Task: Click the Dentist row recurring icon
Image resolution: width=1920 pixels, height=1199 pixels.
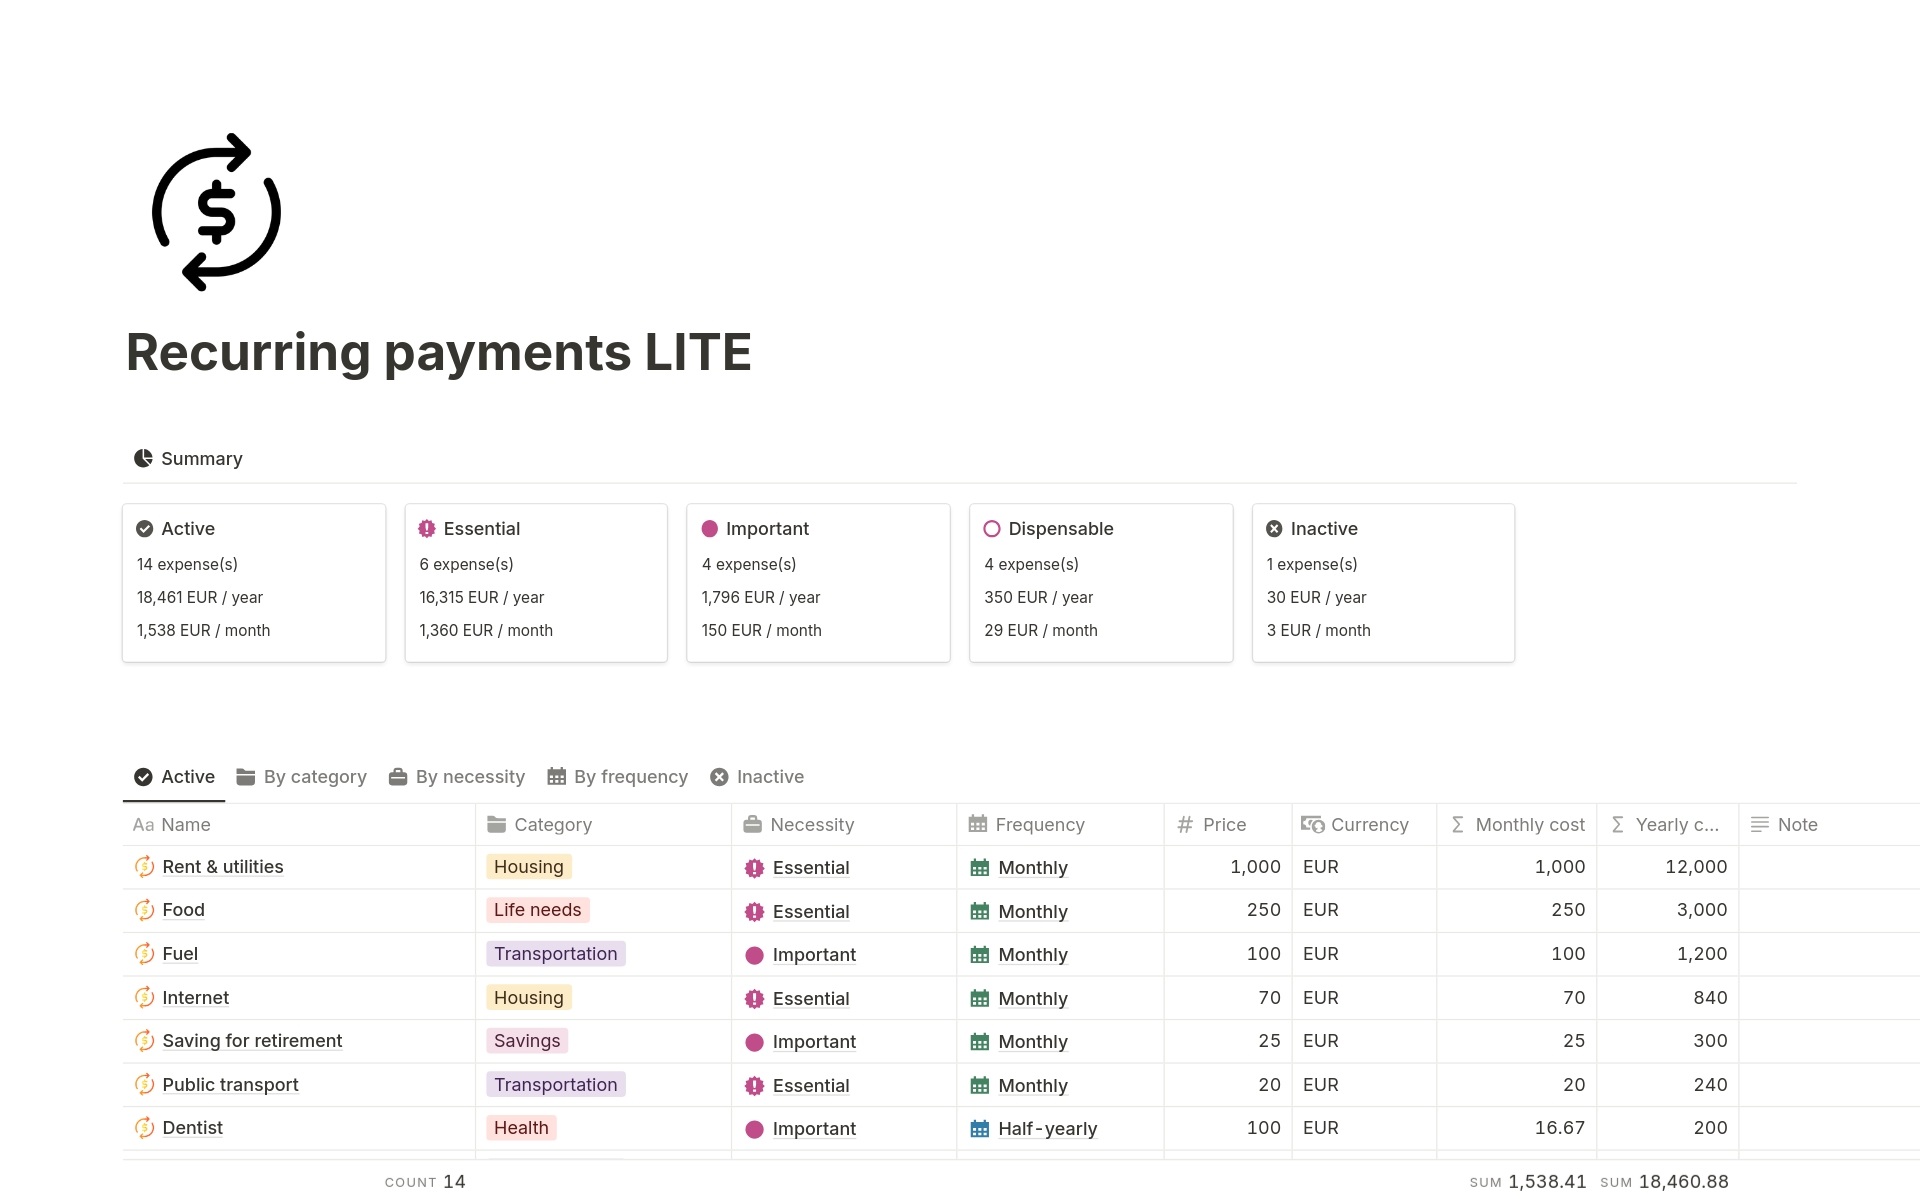Action: point(145,1128)
